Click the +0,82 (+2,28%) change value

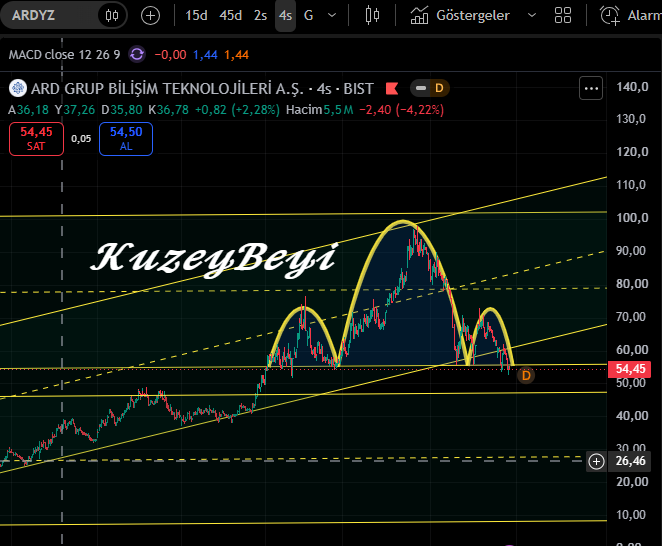pos(237,110)
